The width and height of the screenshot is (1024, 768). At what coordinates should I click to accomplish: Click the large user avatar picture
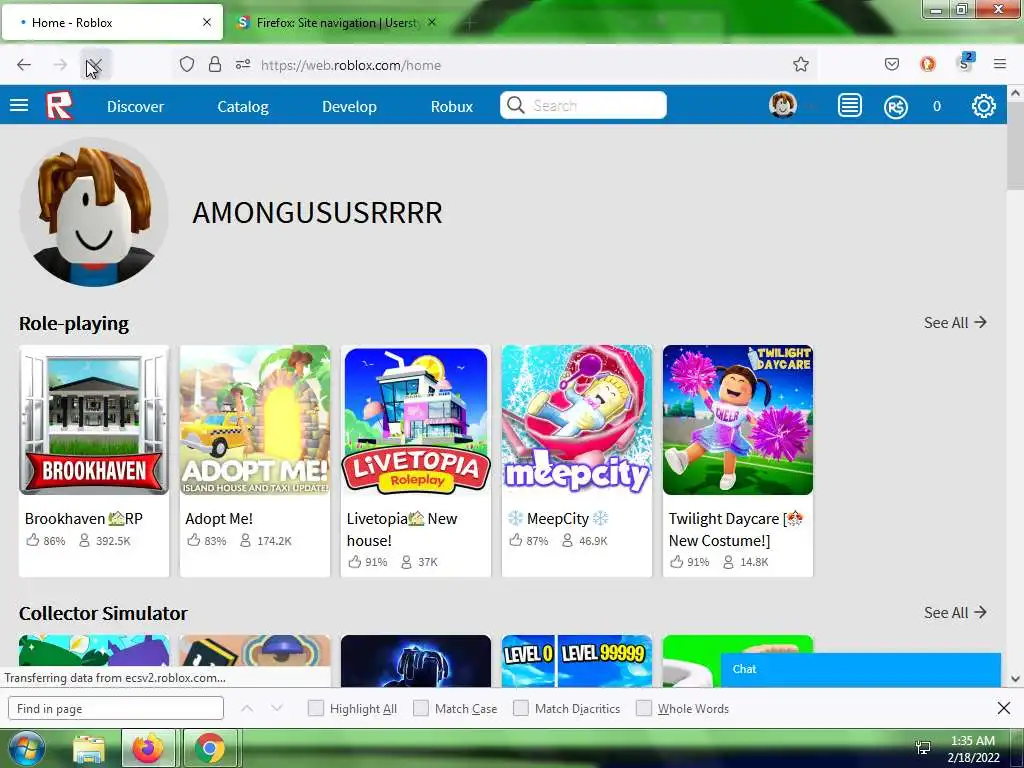click(94, 212)
